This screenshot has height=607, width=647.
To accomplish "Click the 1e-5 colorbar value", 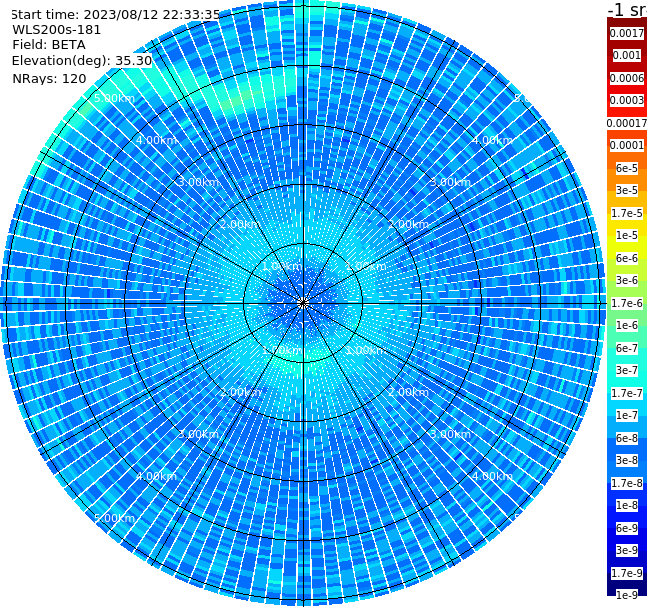I will (627, 235).
